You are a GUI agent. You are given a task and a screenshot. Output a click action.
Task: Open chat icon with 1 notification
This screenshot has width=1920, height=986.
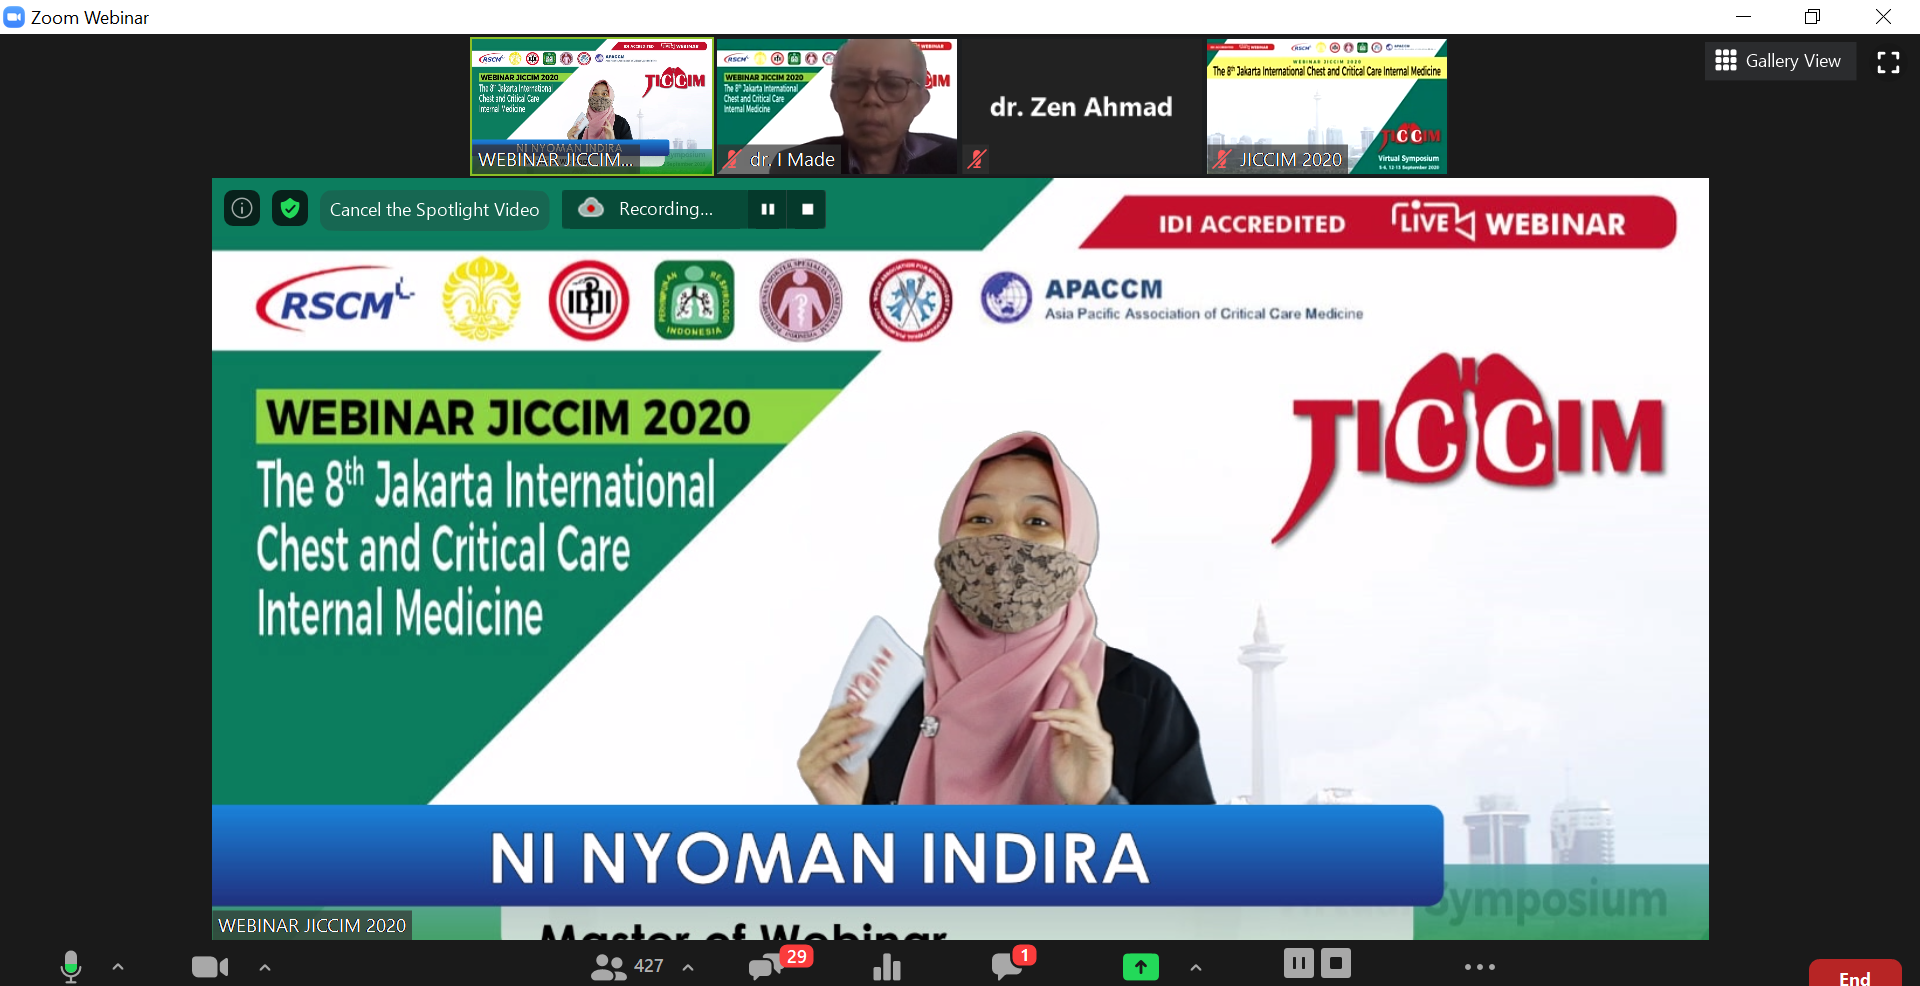1012,963
